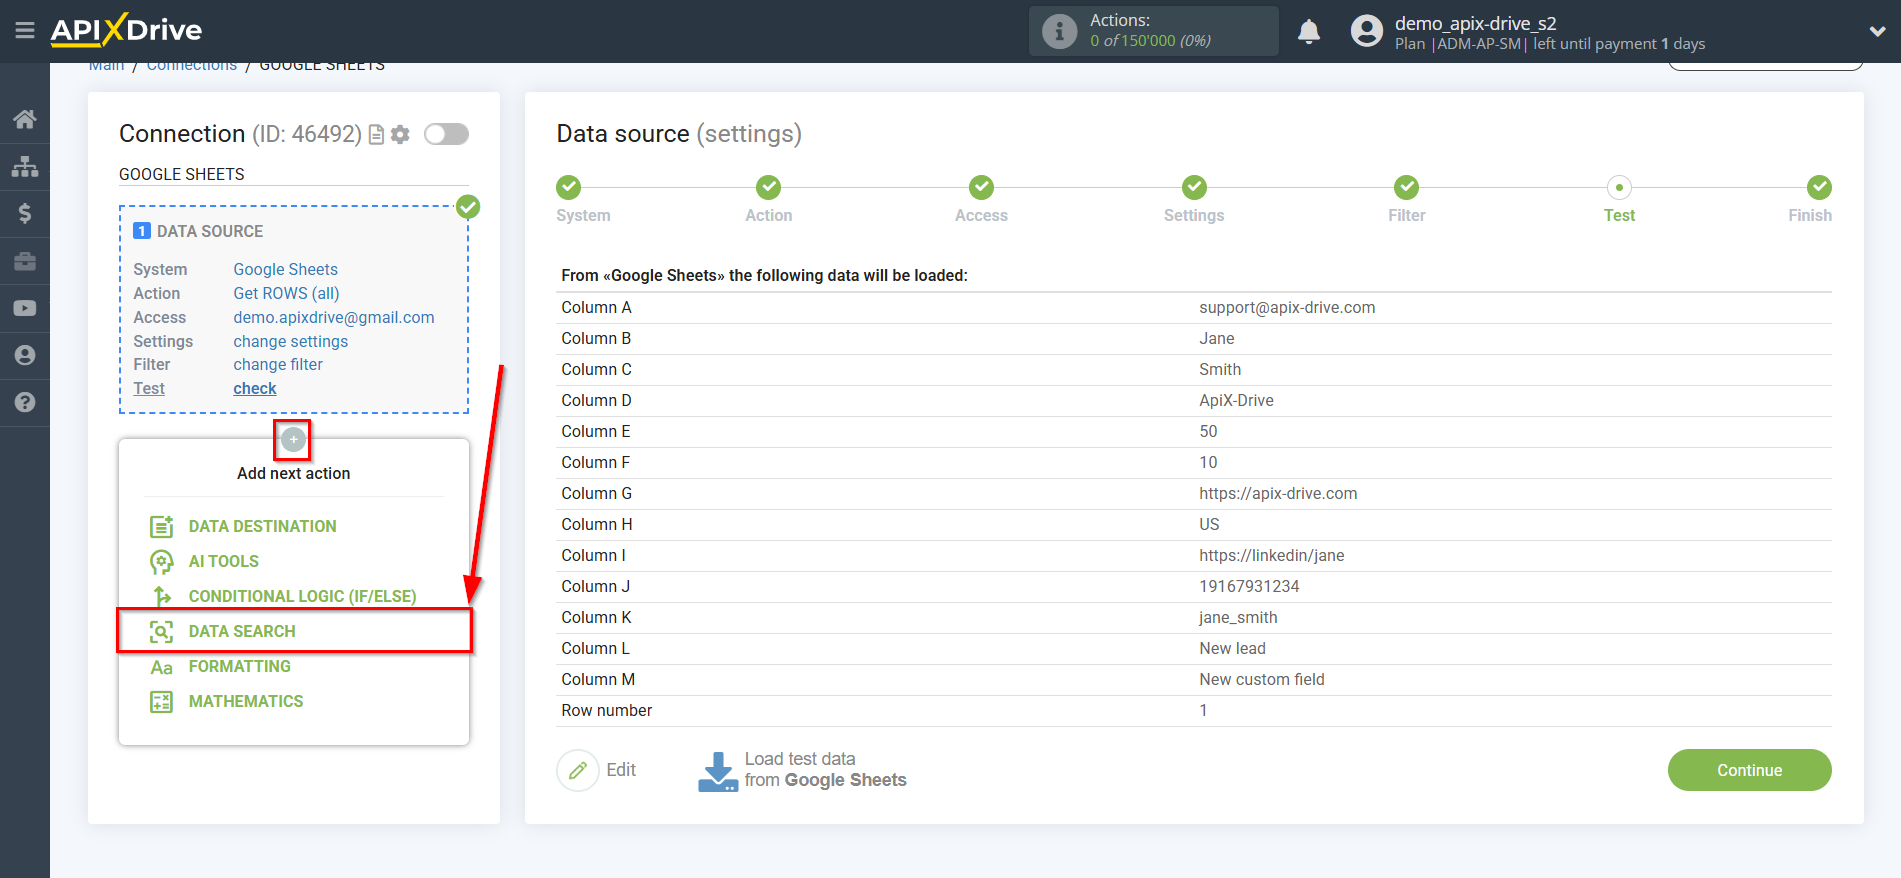Image resolution: width=1901 pixels, height=878 pixels.
Task: Click the Formatting Aa icon
Action: point(161,667)
